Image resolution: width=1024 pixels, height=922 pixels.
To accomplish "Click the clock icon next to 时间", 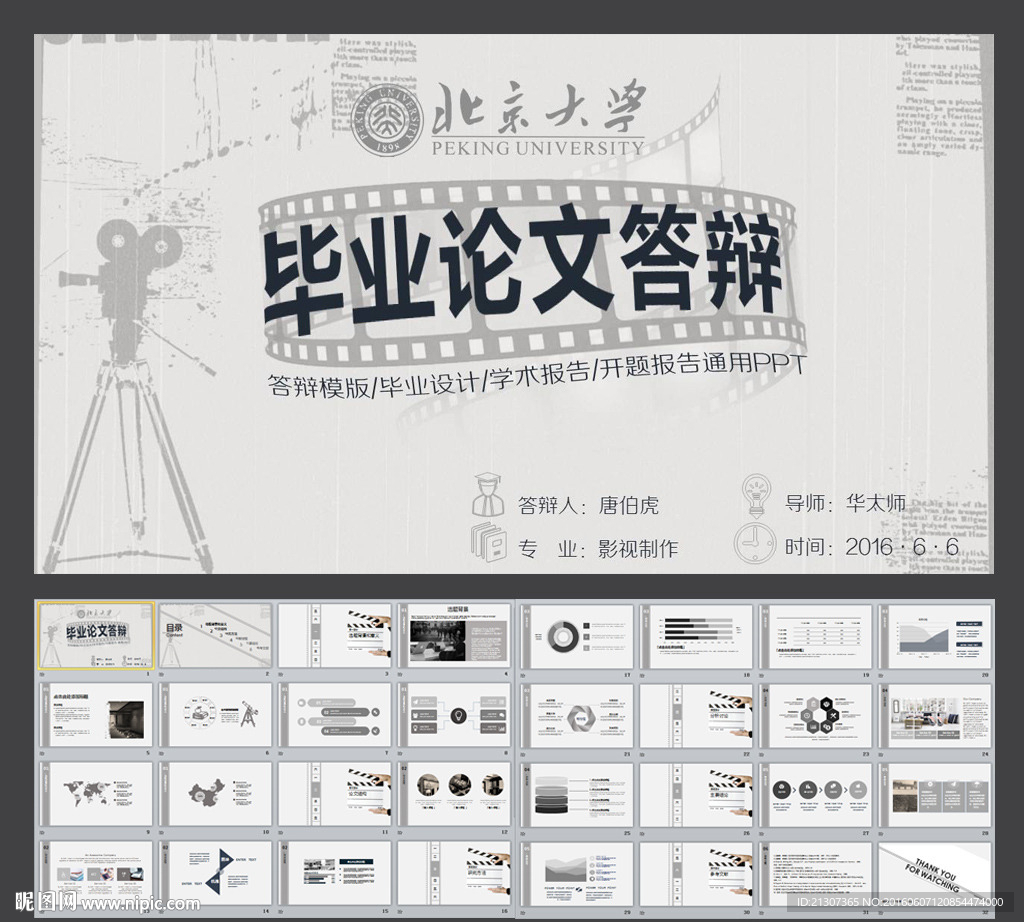I will (755, 542).
